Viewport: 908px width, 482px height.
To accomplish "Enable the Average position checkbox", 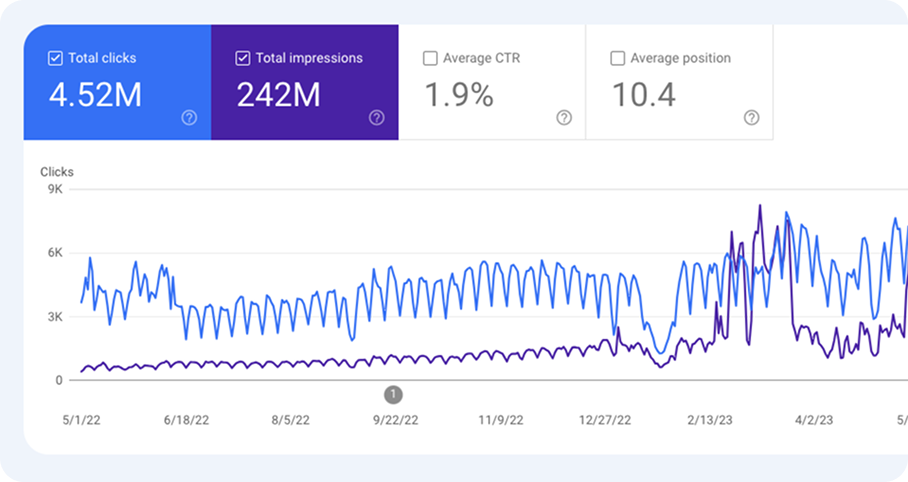I will (617, 59).
